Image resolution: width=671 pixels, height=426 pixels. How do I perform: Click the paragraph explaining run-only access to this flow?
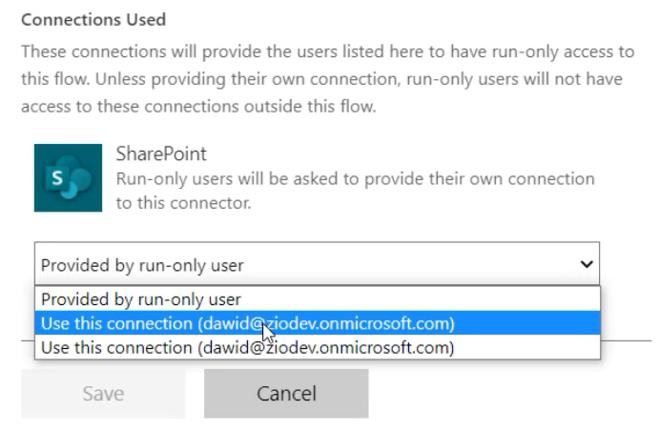328,79
